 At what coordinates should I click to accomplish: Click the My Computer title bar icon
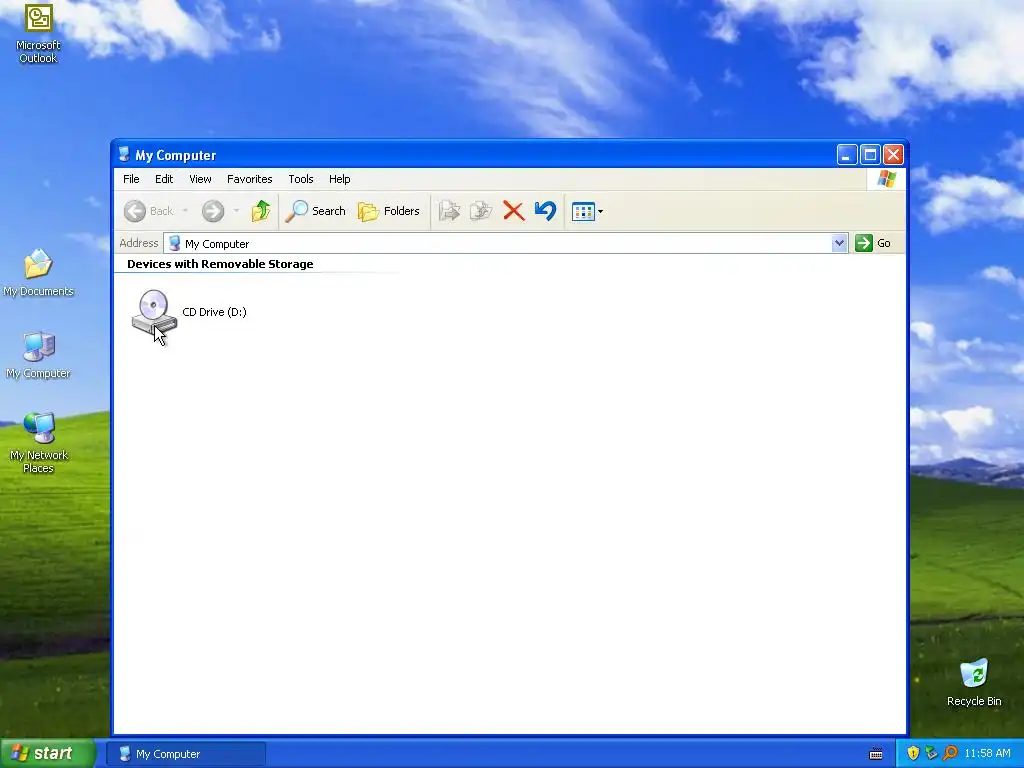124,154
